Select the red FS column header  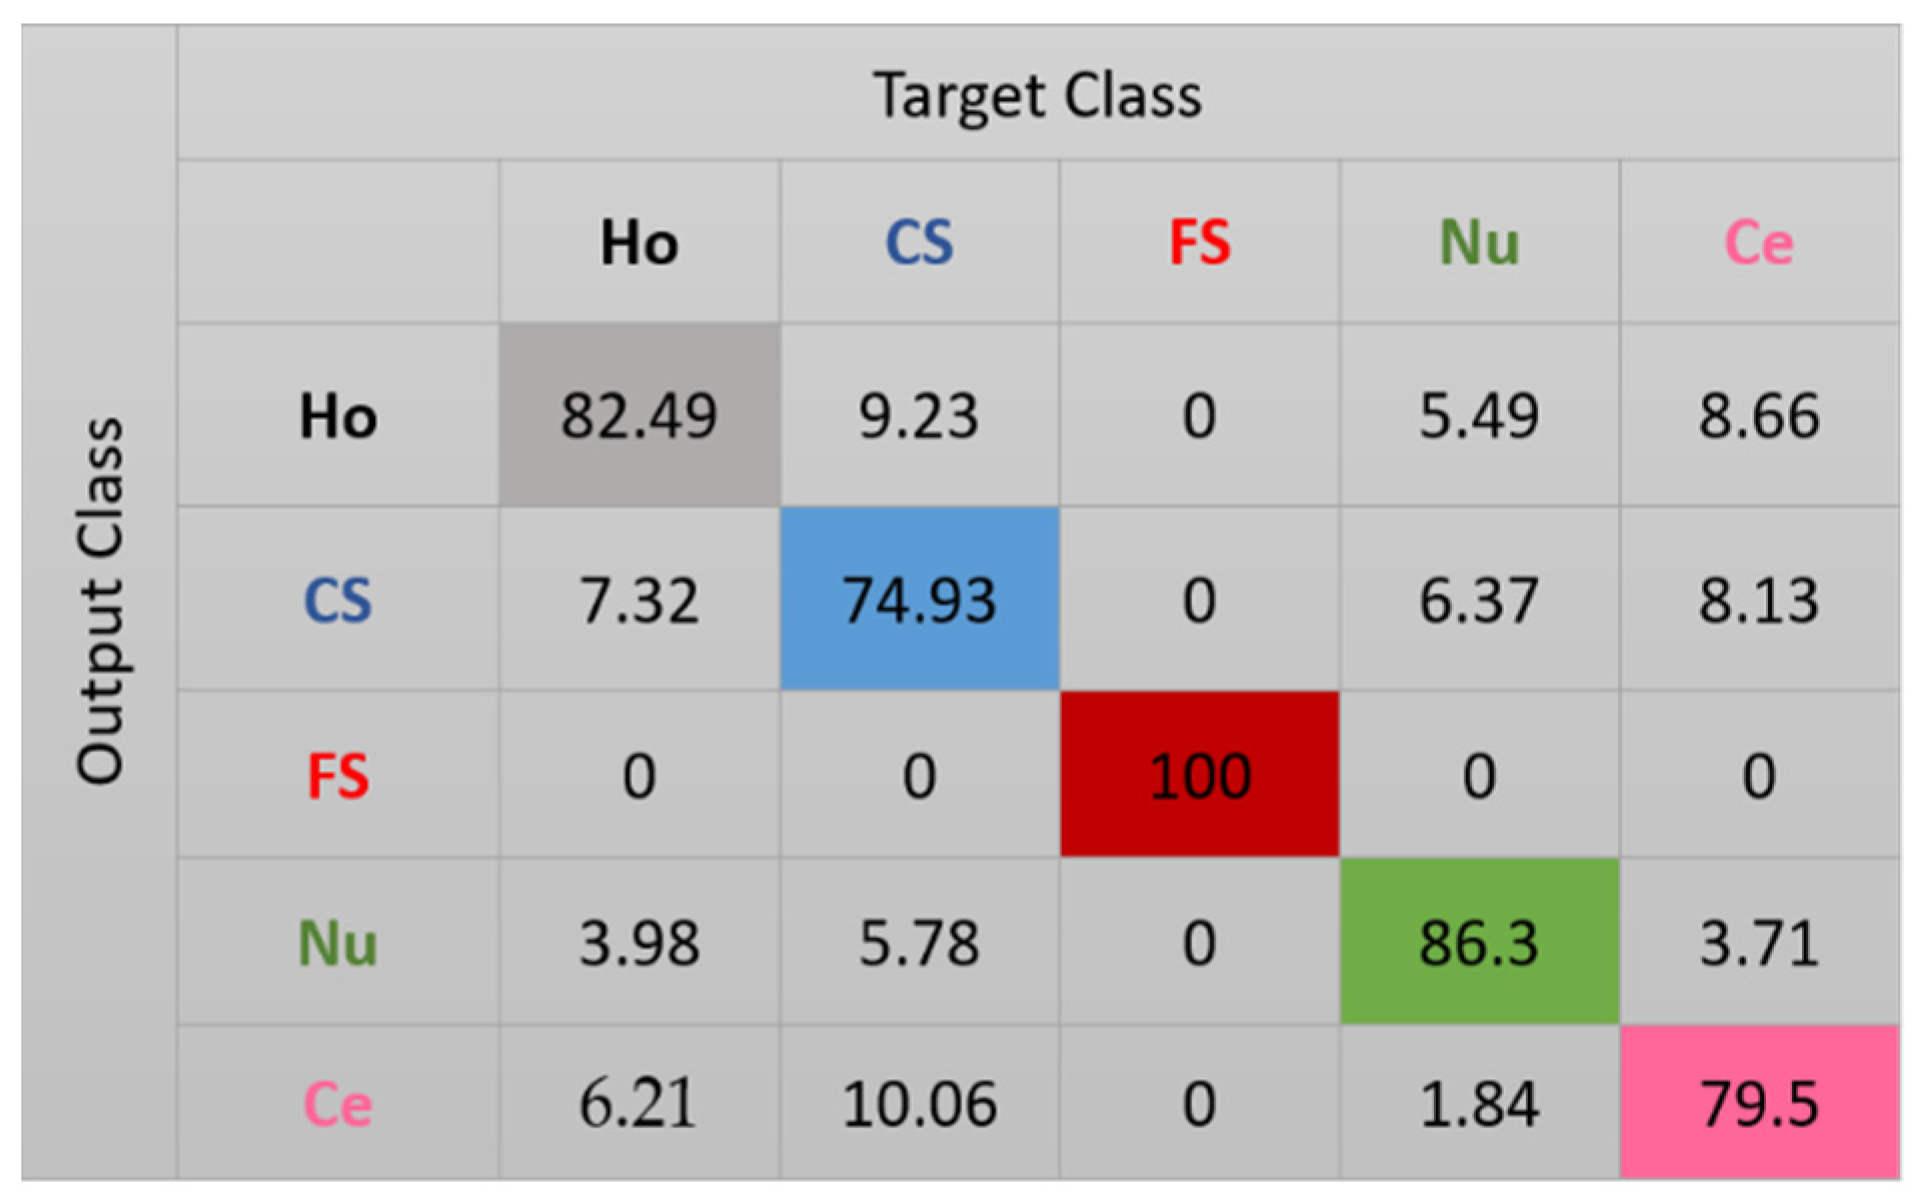tap(1199, 243)
